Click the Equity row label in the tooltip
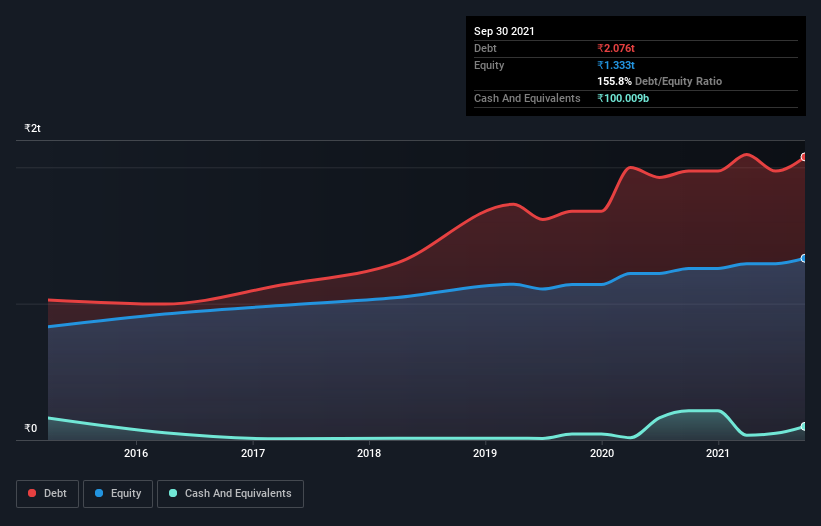Viewport: 821px width, 526px height. (489, 65)
